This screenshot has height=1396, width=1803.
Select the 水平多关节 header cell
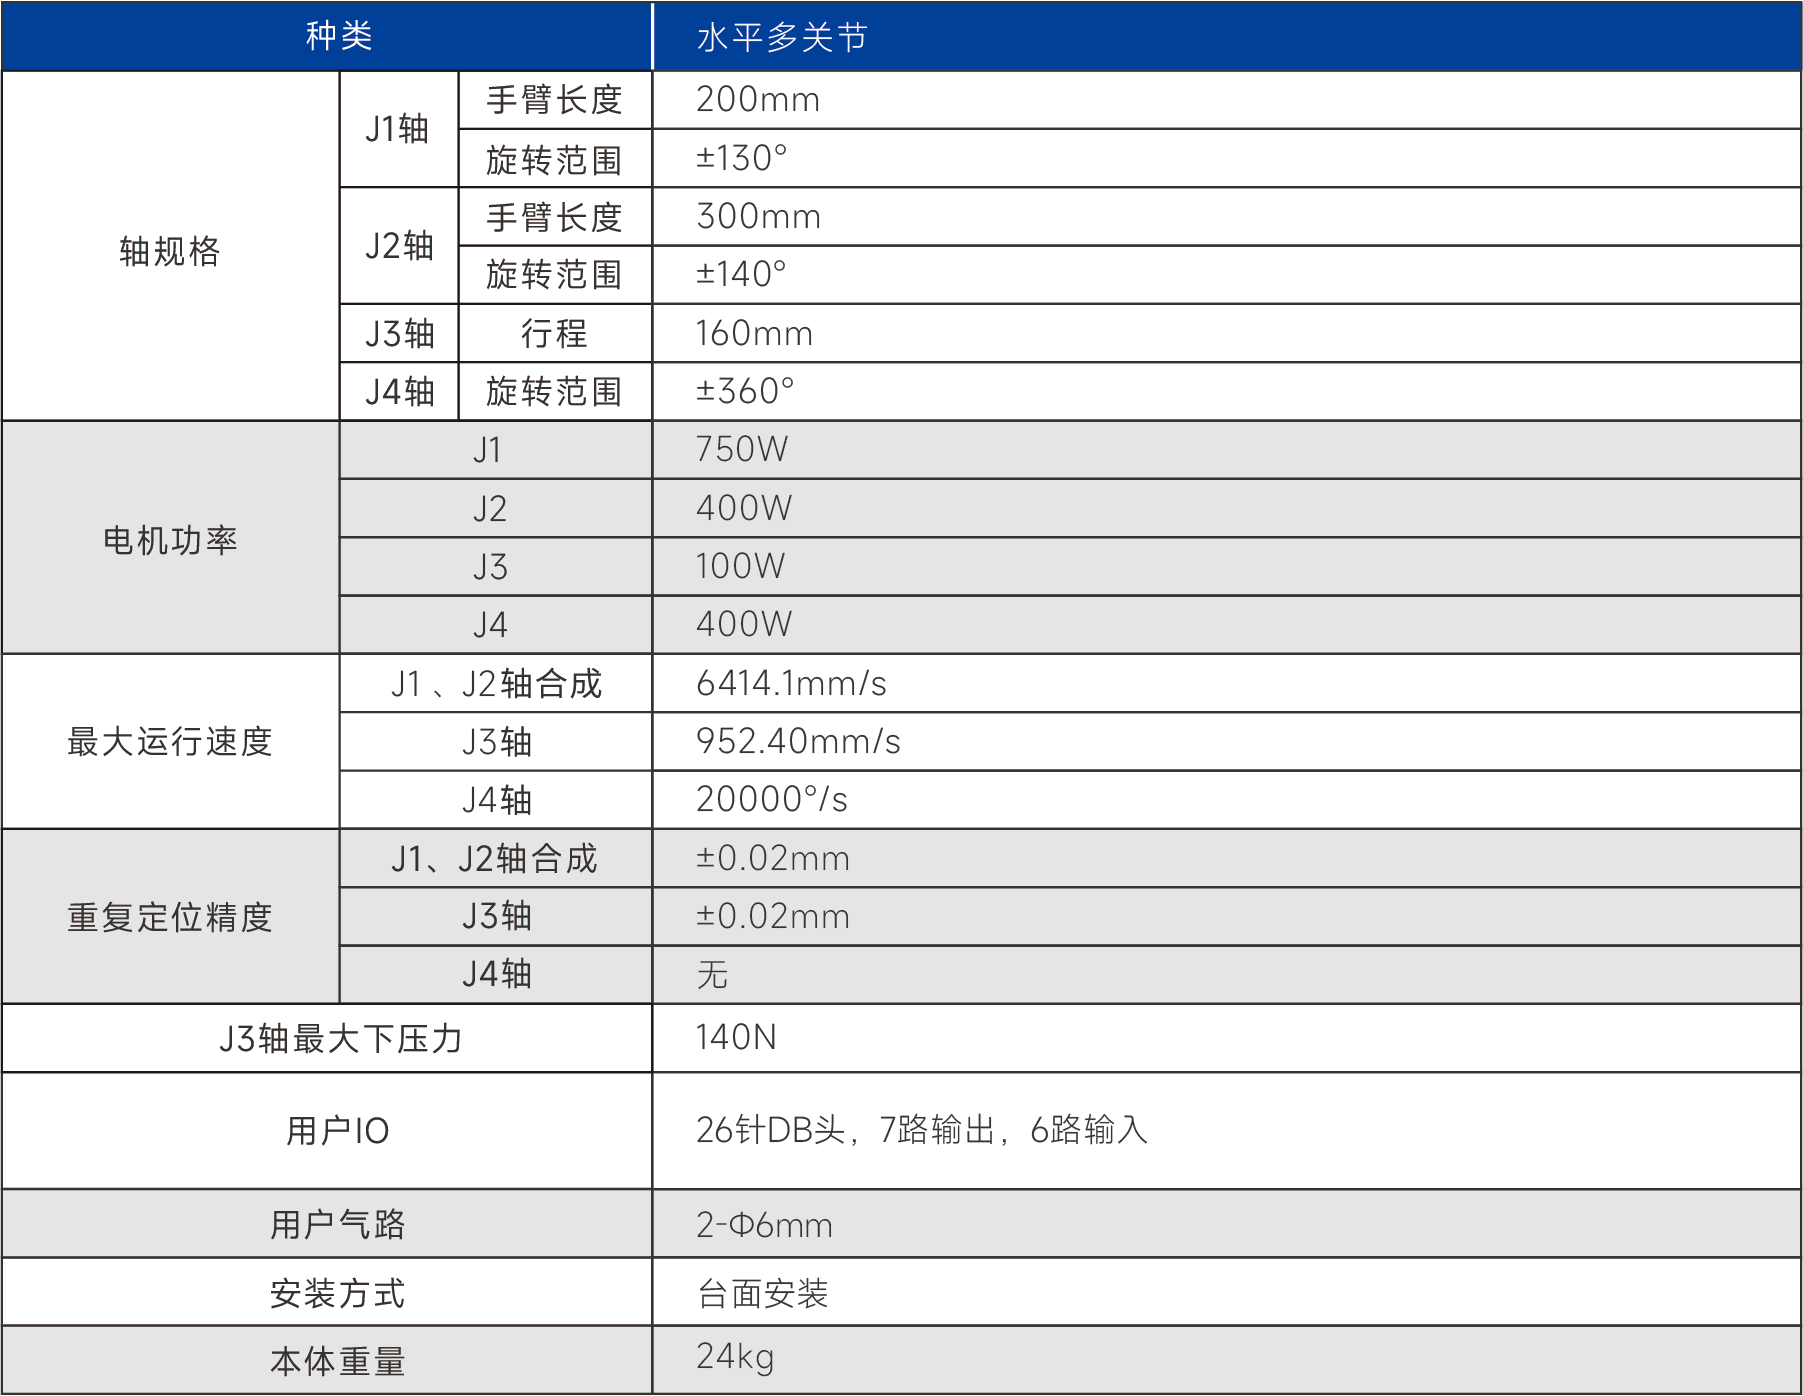781,38
